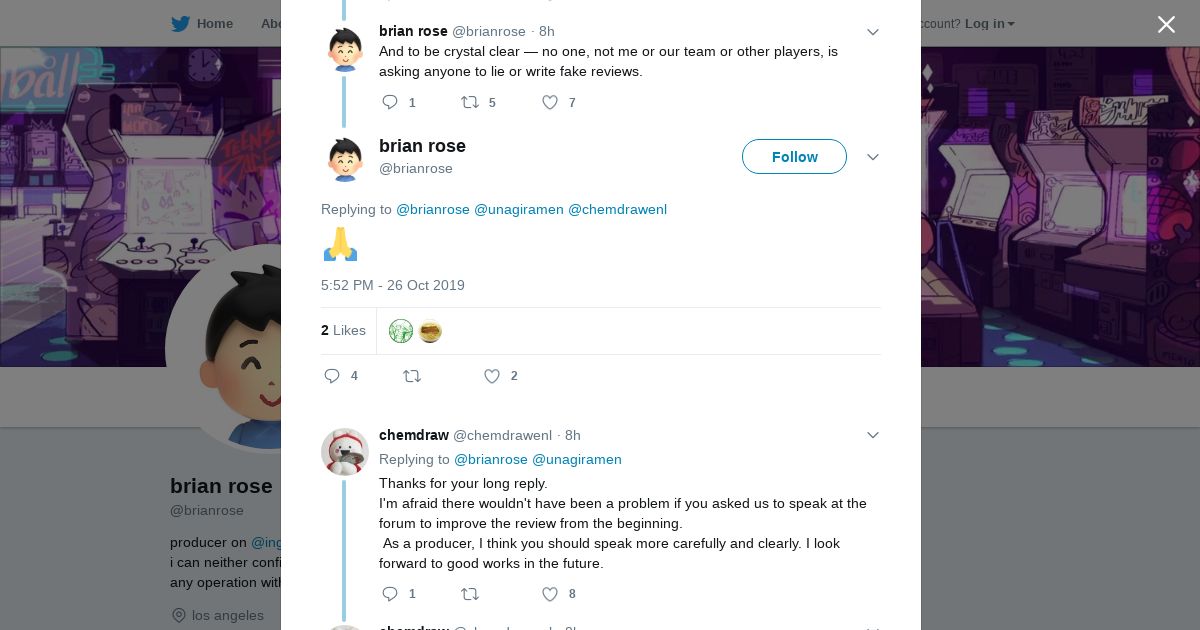Open the @unagiramen mention link
Viewport: 1200px width, 630px height.
point(518,209)
